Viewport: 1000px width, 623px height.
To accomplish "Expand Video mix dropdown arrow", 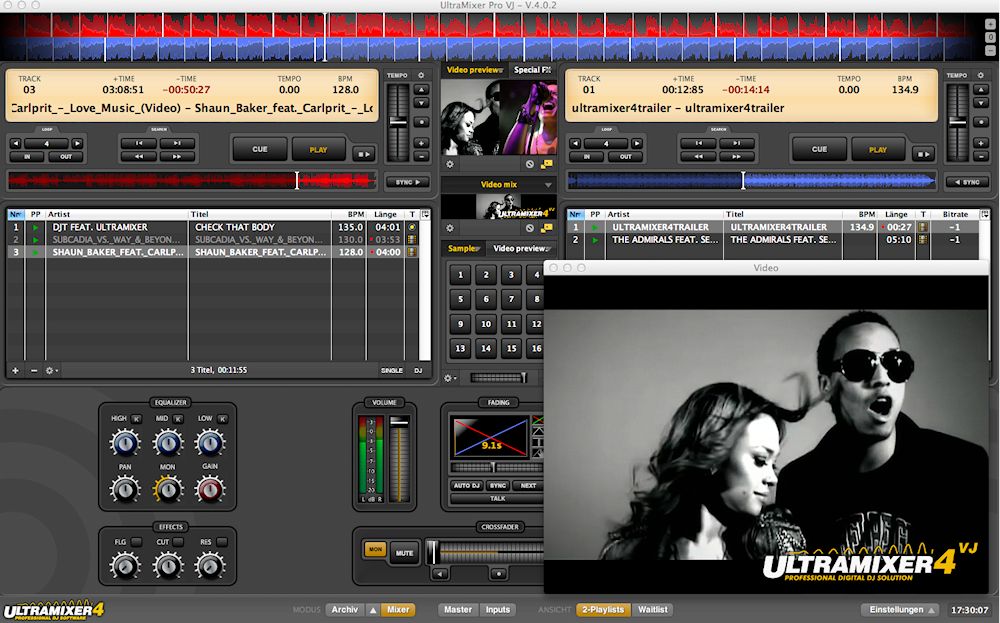I will coord(548,185).
